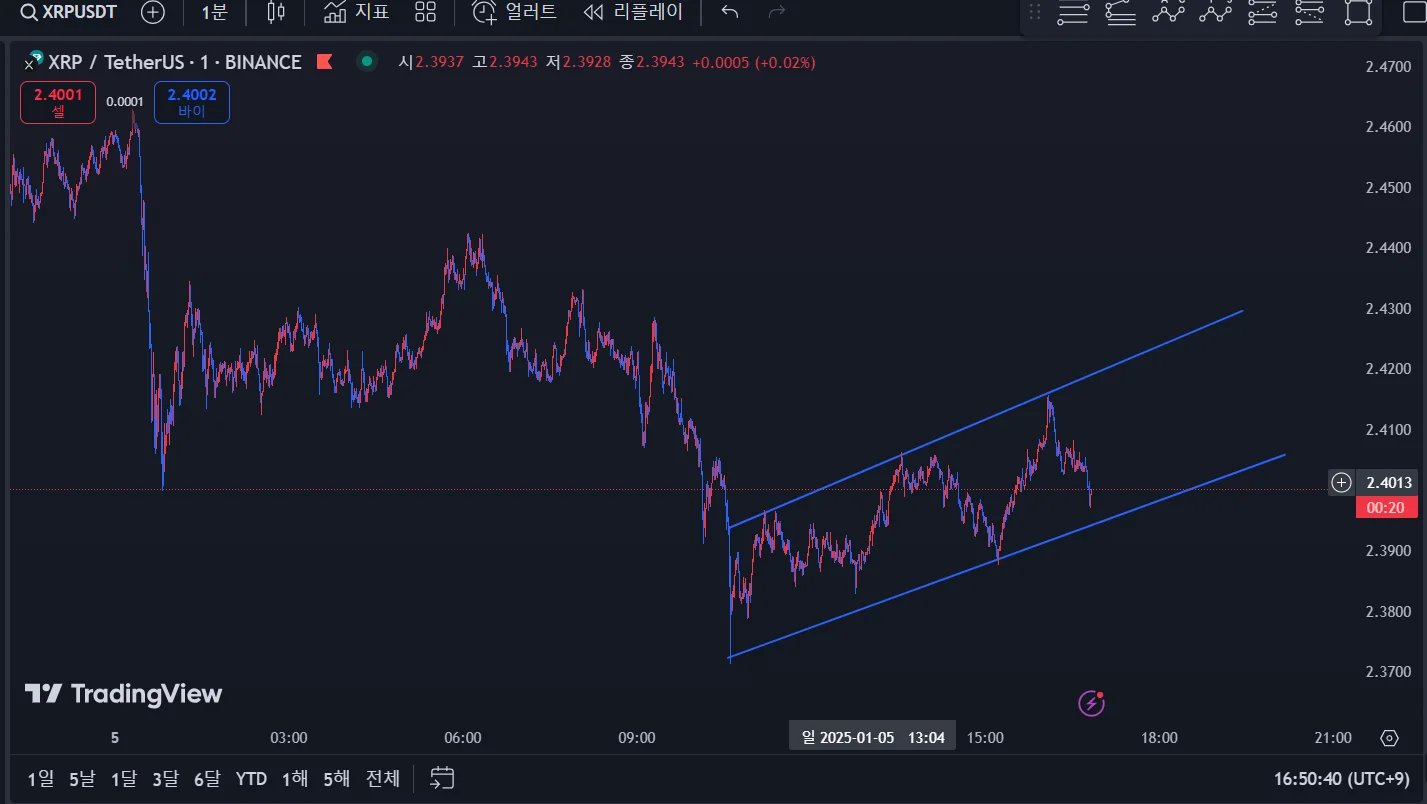The image size is (1427, 804).
Task: Click the undo arrow icon
Action: pos(730,12)
